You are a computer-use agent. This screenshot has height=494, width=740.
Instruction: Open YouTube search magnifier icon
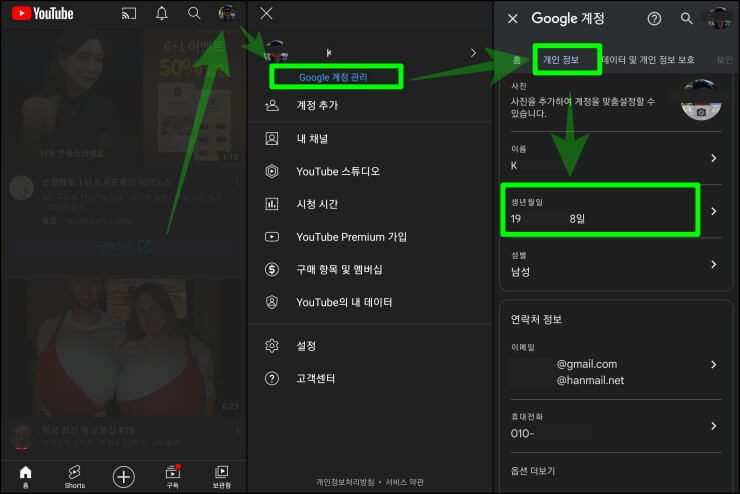(x=194, y=13)
